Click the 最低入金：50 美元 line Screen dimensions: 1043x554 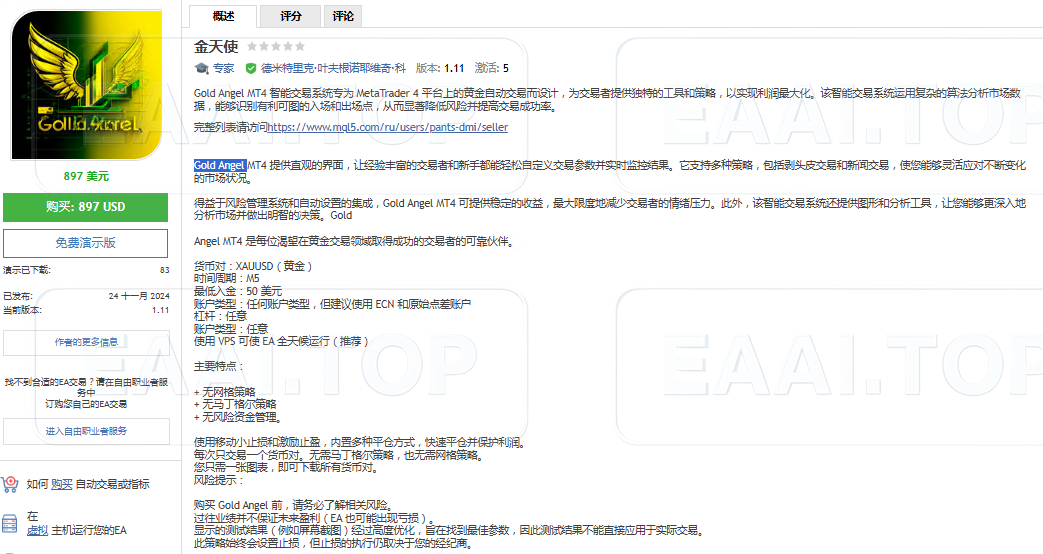point(238,291)
